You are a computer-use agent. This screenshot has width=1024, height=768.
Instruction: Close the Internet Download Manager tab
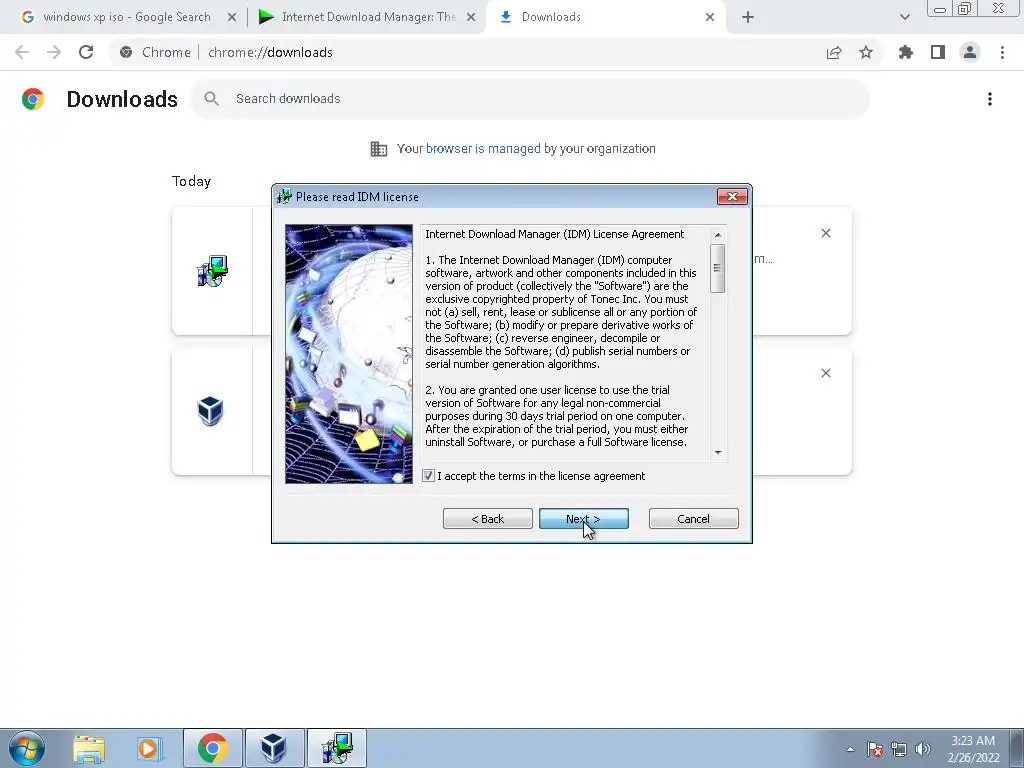(471, 17)
